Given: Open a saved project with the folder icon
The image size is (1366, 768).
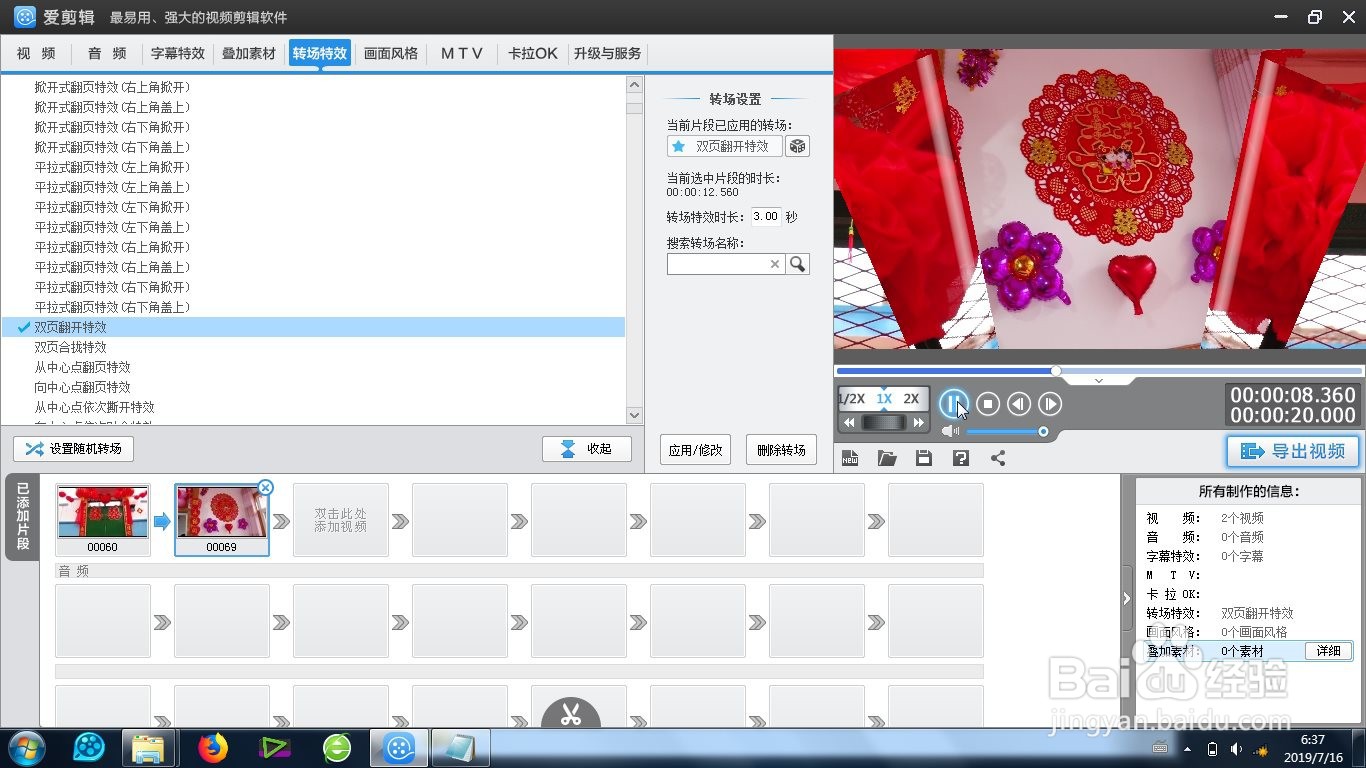Looking at the screenshot, I should pyautogui.click(x=887, y=457).
